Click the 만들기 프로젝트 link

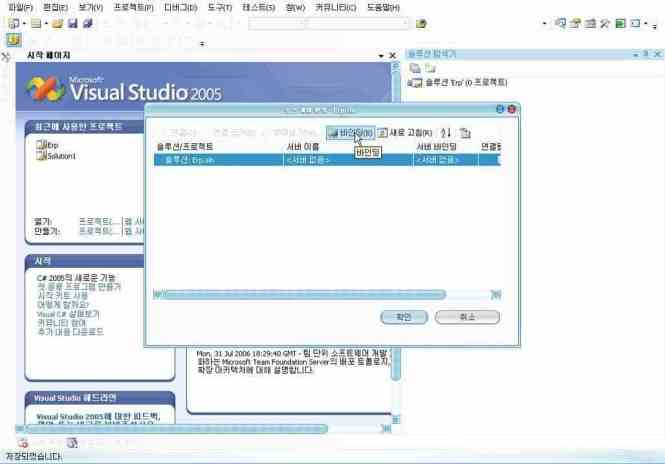[100, 231]
